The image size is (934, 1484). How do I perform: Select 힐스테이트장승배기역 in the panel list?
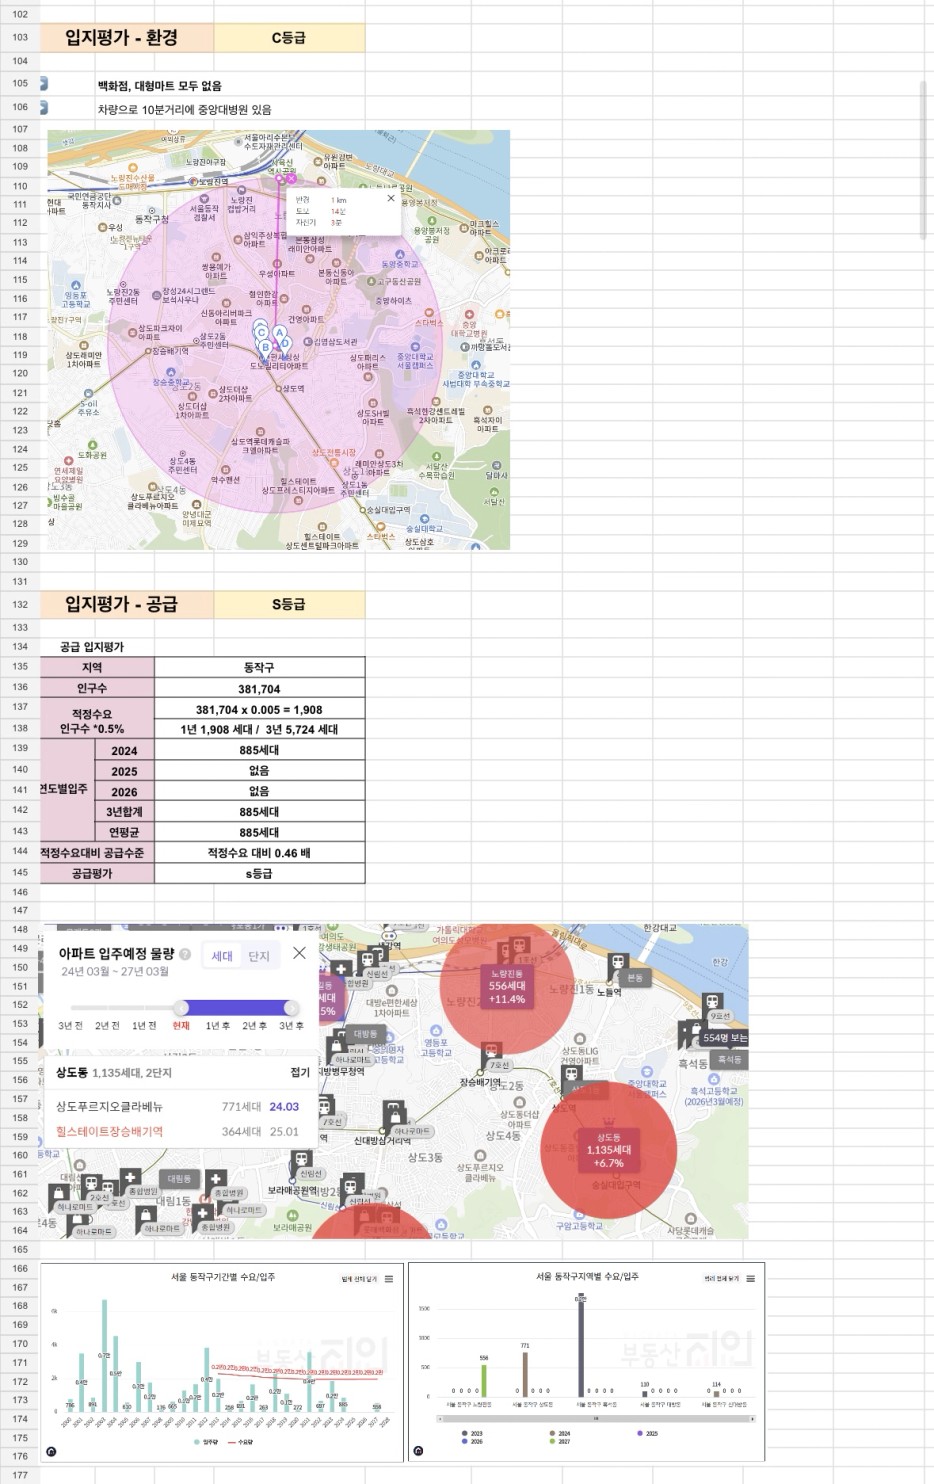(x=109, y=1131)
